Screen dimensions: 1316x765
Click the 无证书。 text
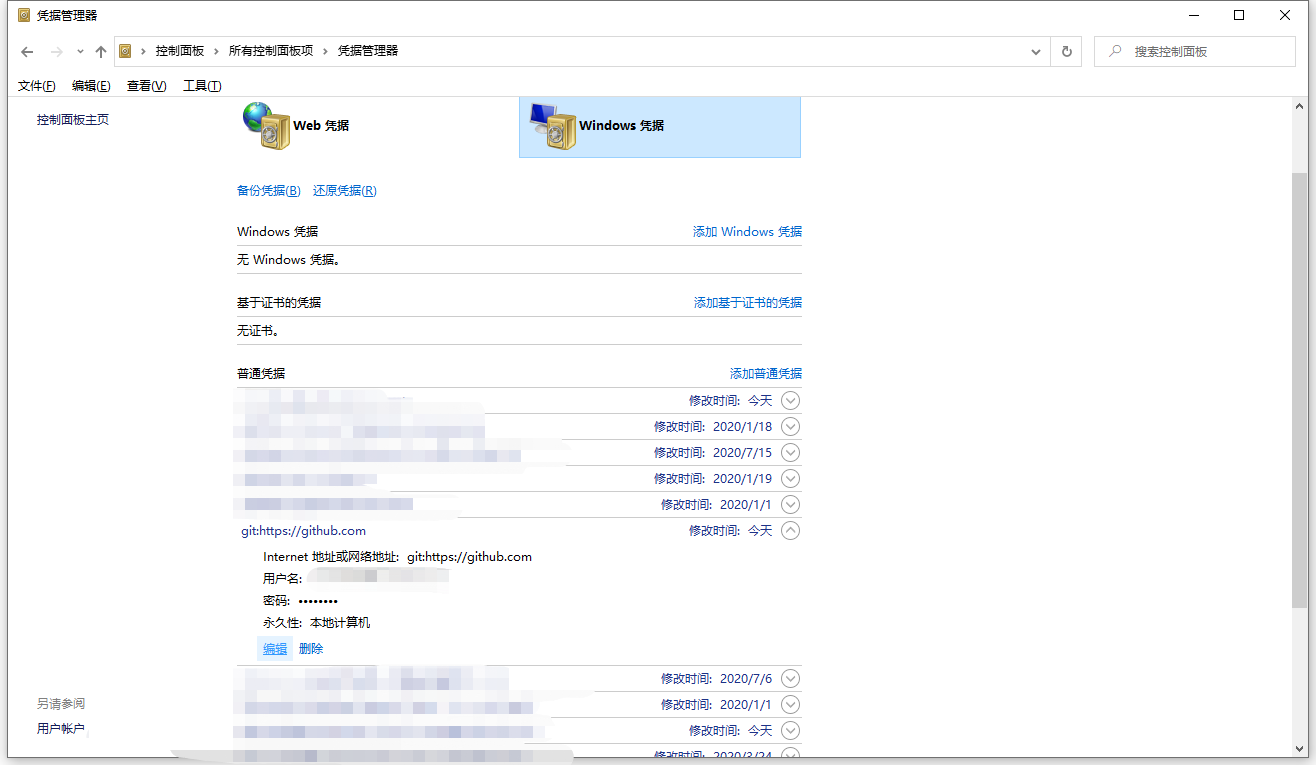point(258,331)
